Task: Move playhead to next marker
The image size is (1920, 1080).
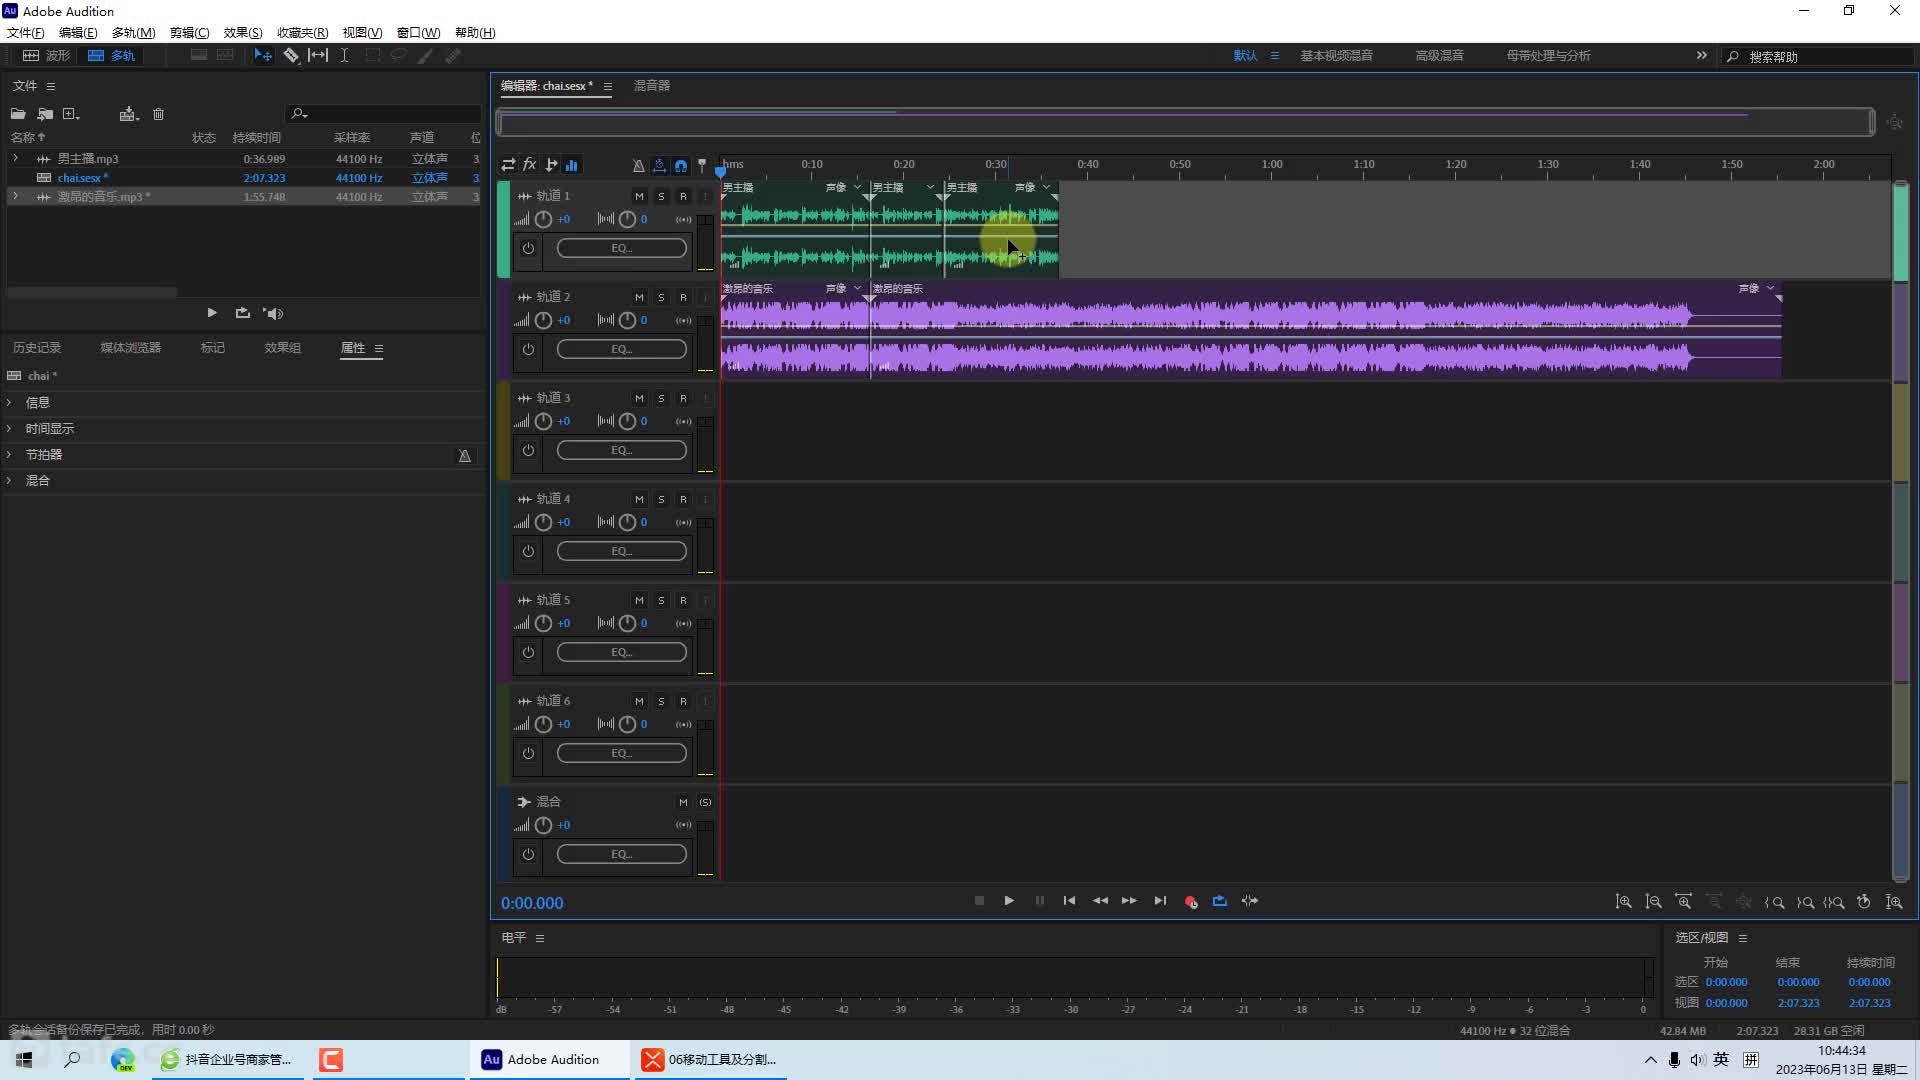Action: [x=1160, y=901]
